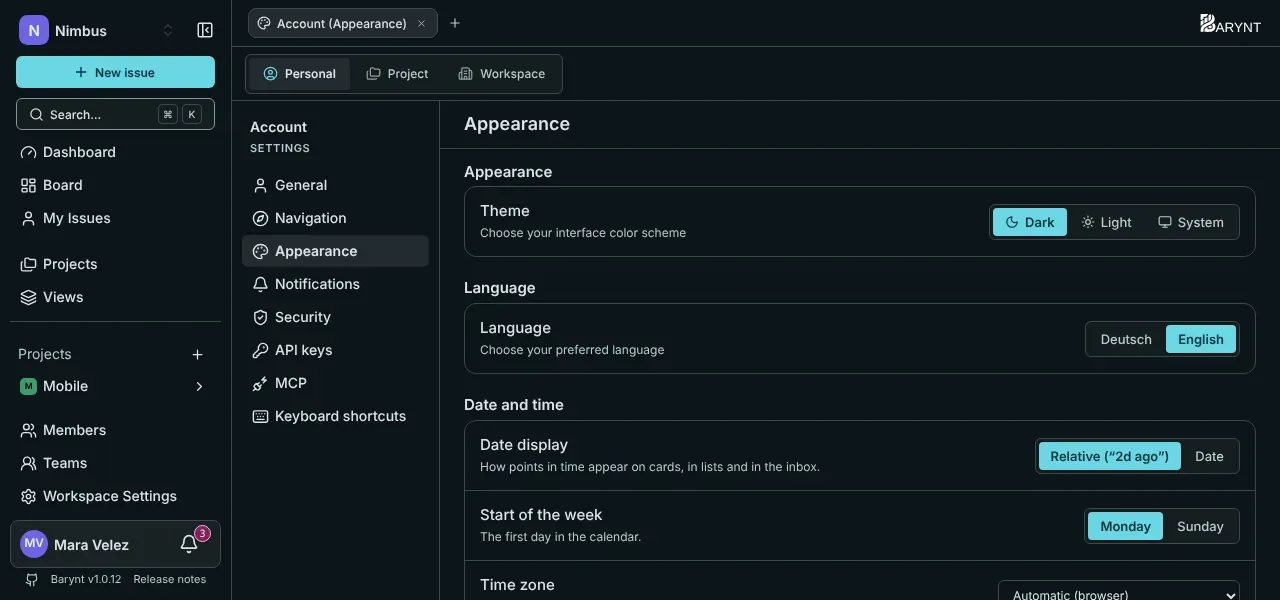Collapse the left sidebar panel icon
Screen dimensions: 1280x600
(205, 30)
